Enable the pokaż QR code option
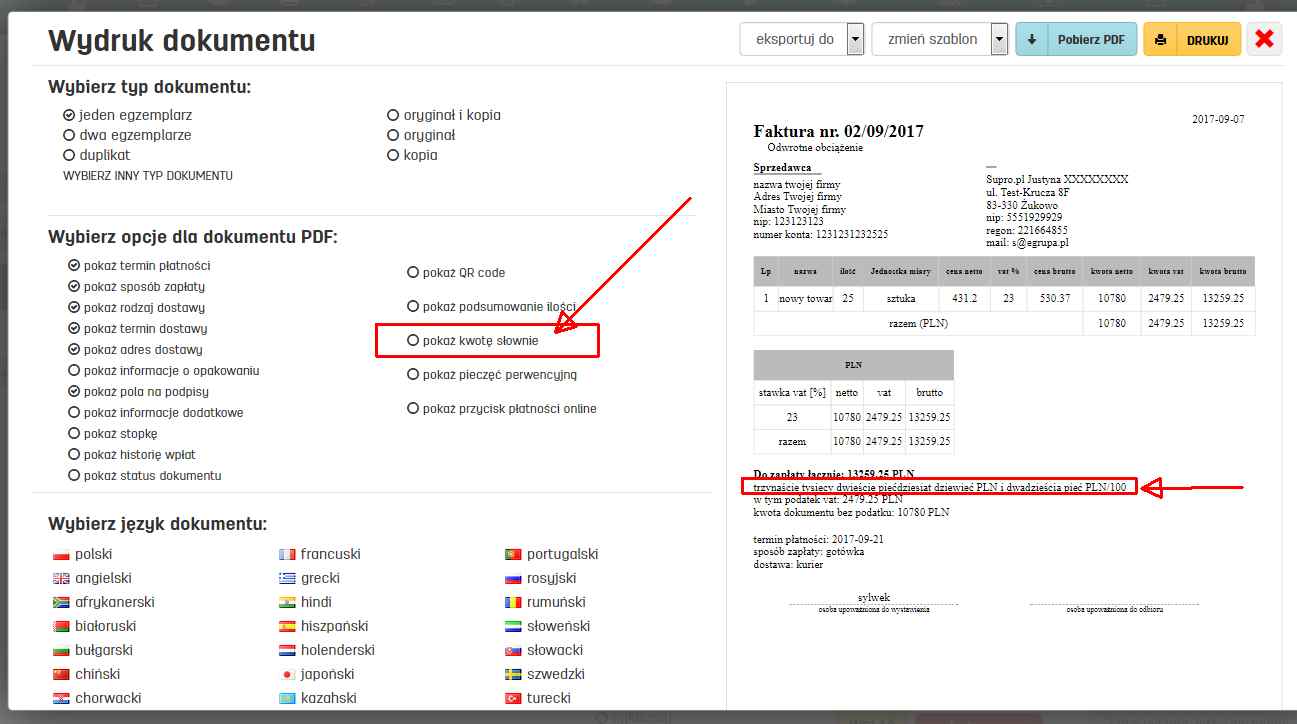This screenshot has width=1297, height=724. (x=412, y=271)
